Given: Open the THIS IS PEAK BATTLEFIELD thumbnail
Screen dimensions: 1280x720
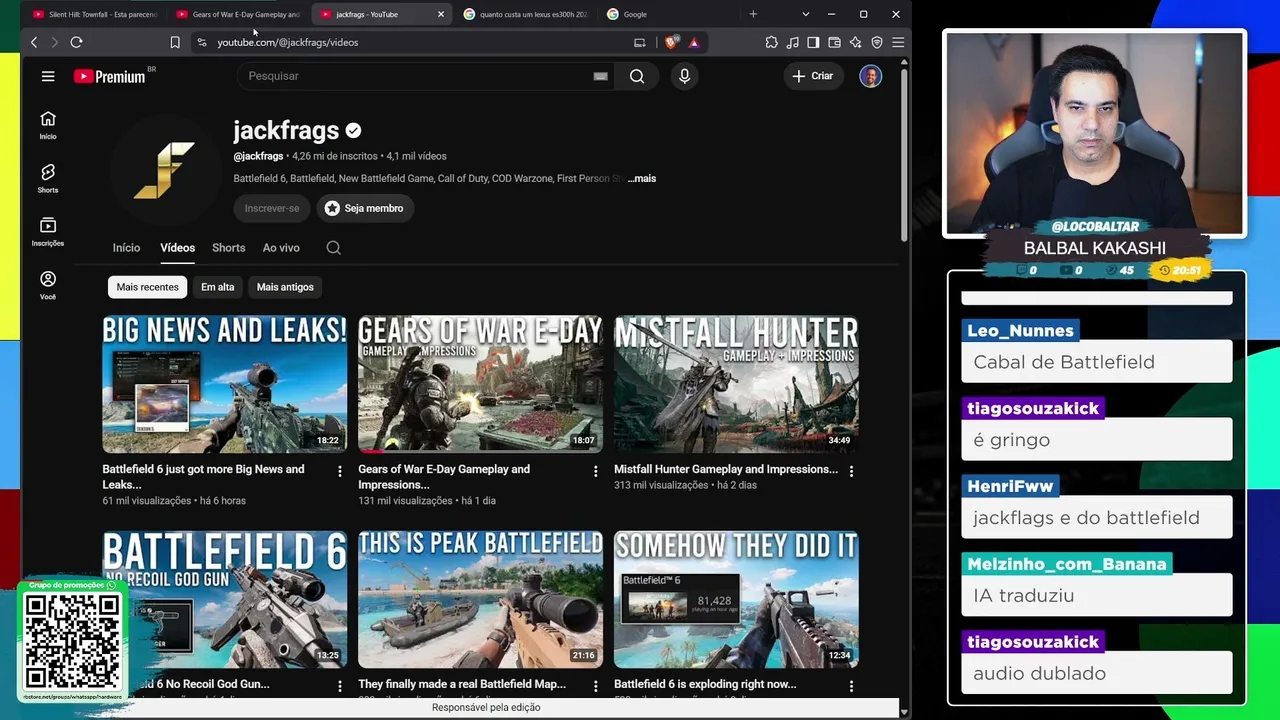Looking at the screenshot, I should point(481,599).
